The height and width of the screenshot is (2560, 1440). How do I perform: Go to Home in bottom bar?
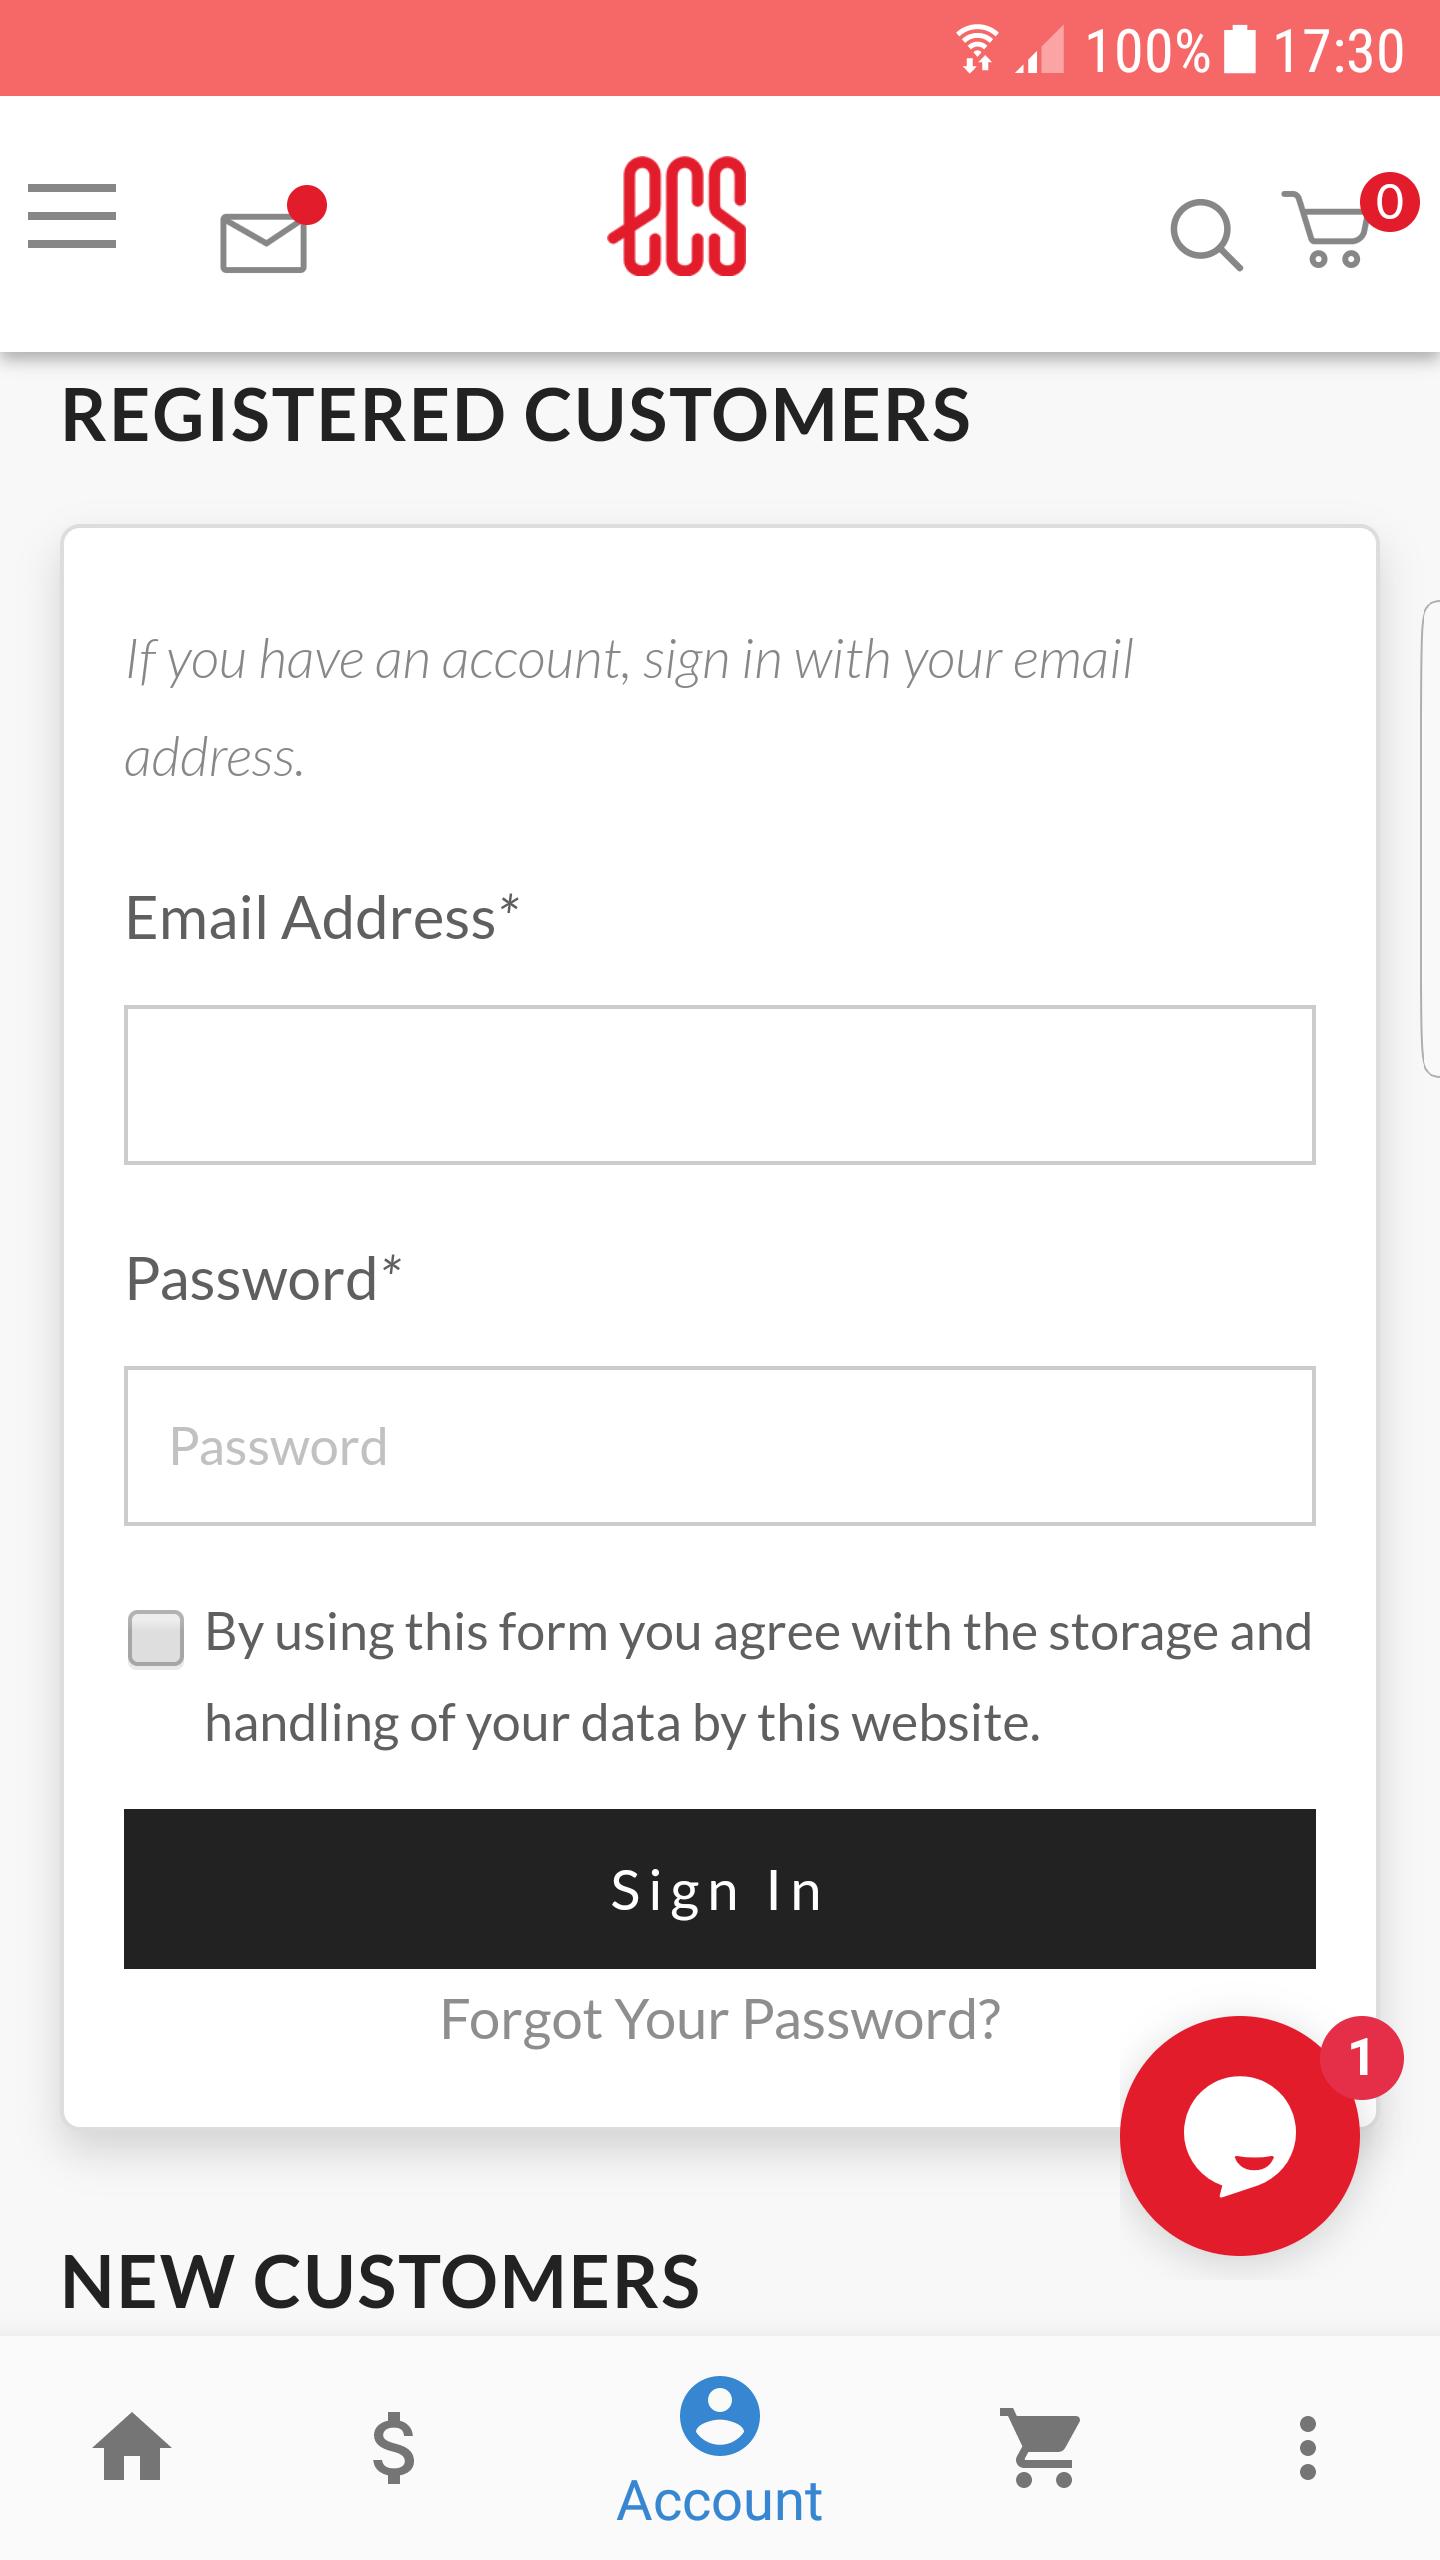132,2447
